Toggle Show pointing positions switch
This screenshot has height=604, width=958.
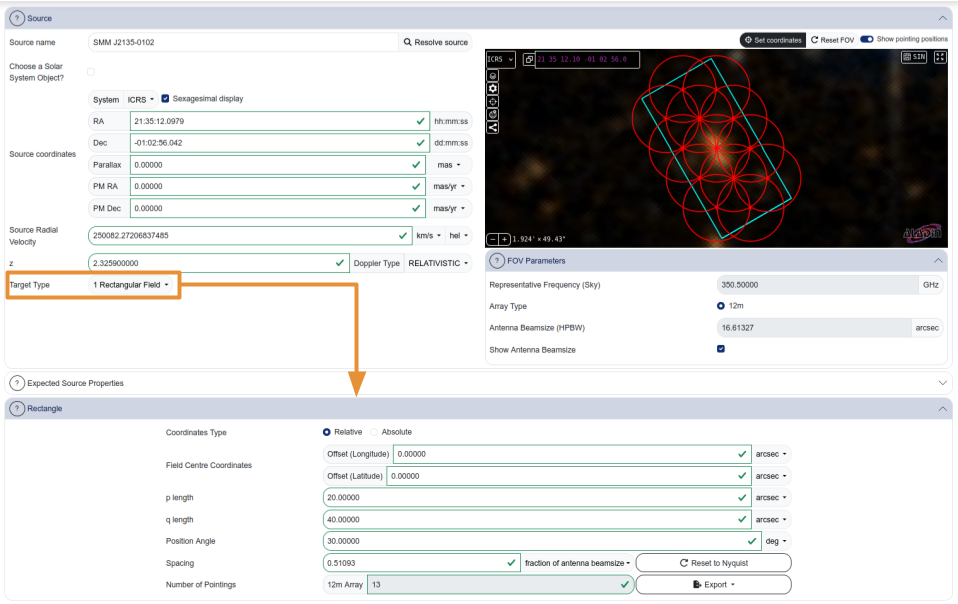(866, 39)
